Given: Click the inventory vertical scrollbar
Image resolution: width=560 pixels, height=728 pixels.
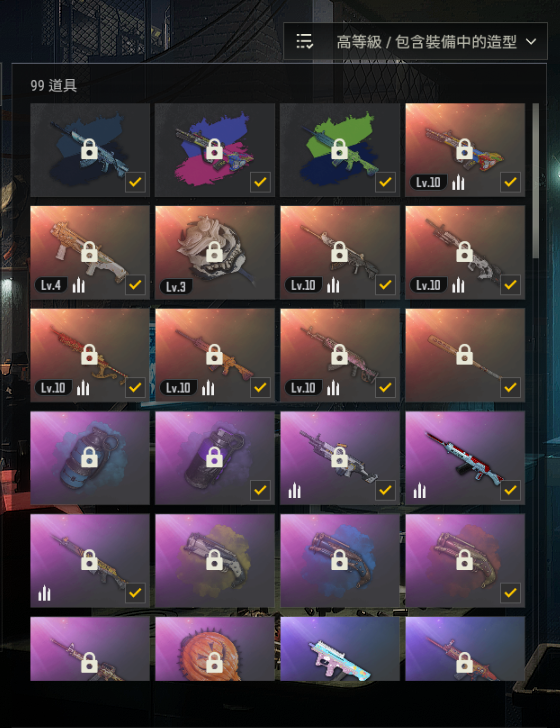Looking at the screenshot, I should pyautogui.click(x=535, y=181).
